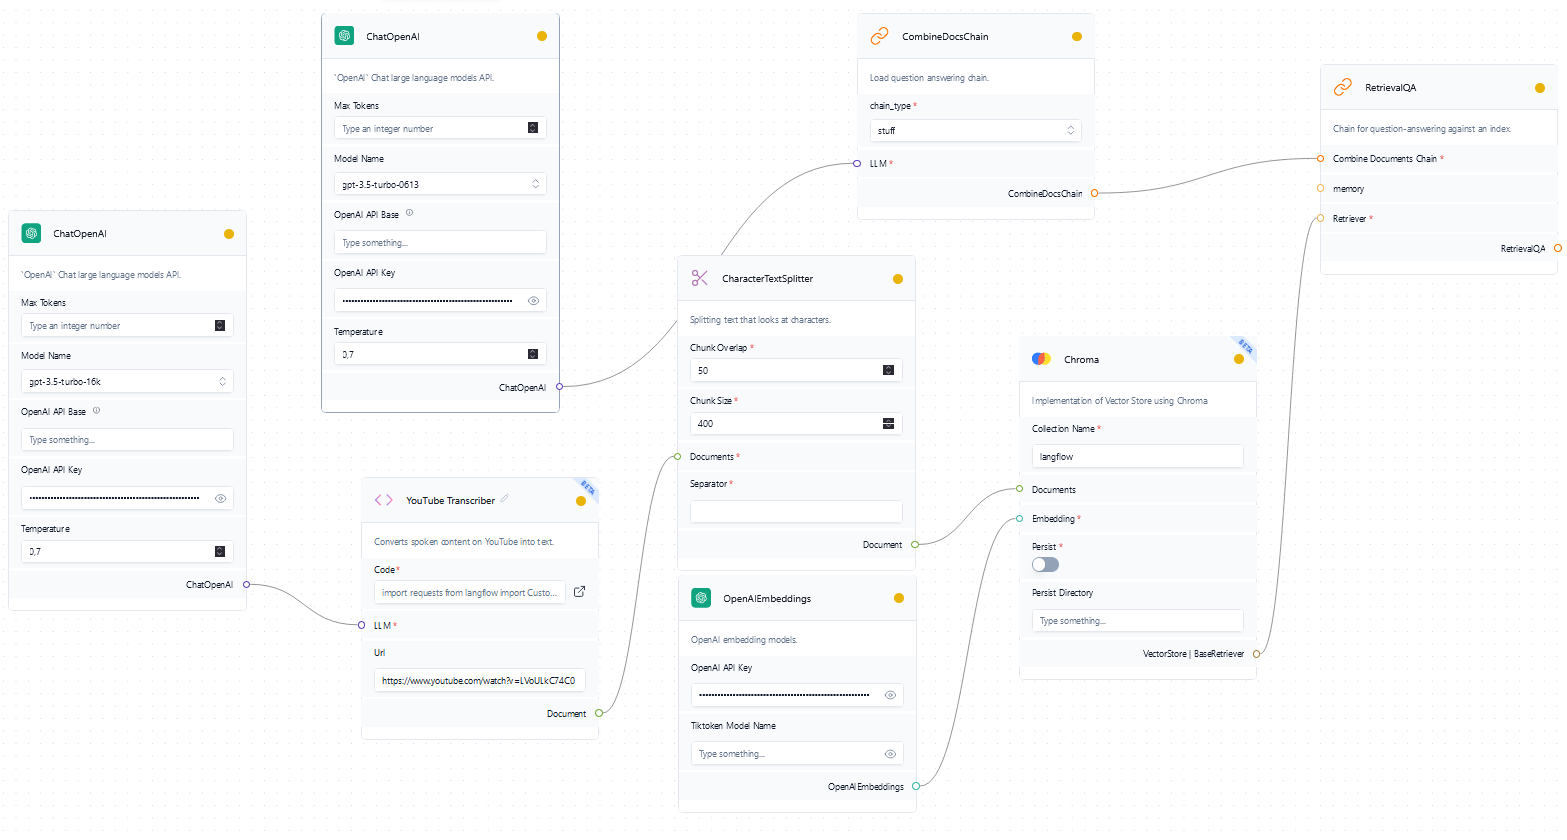
Task: Click the Temperature stepper in the gpt-3.5-turbo-0613 node
Action: pos(533,354)
